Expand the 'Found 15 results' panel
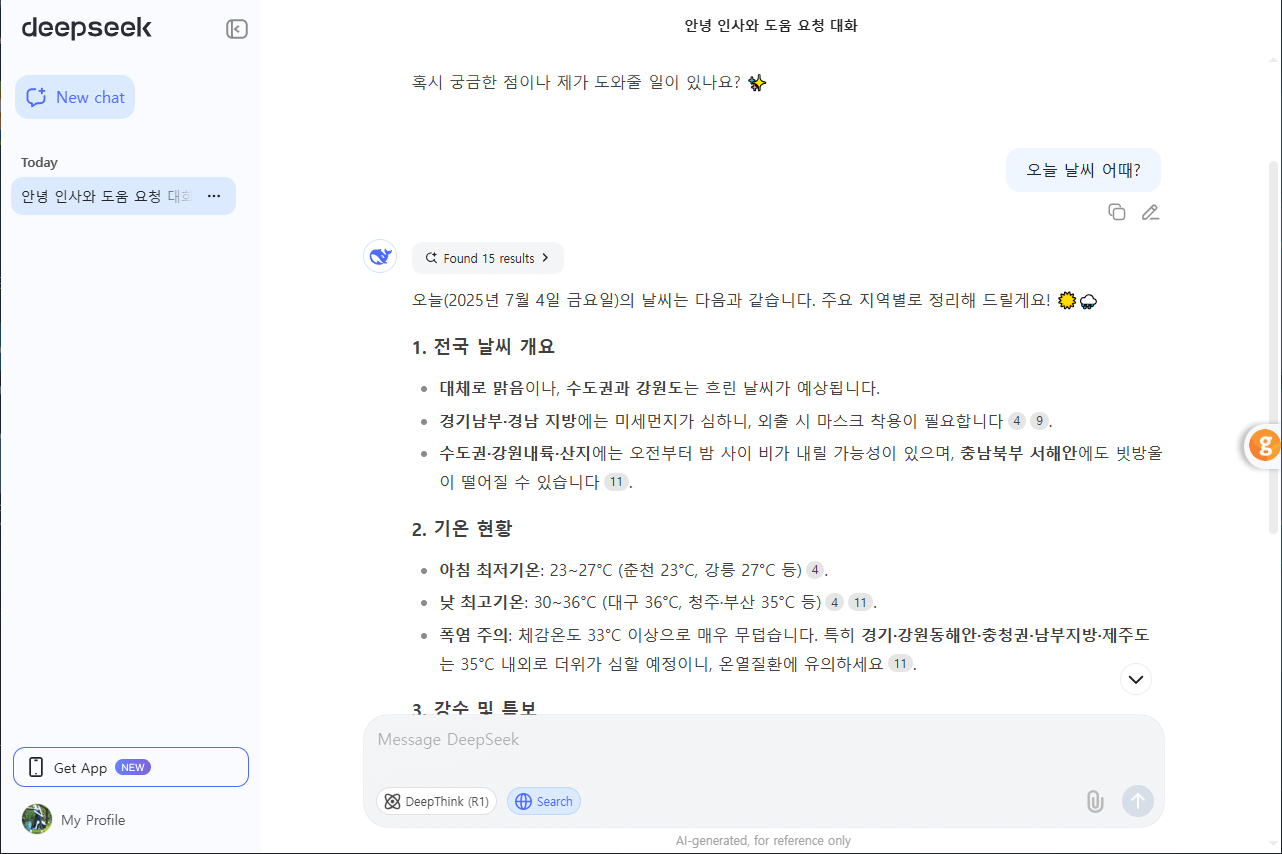Viewport: 1282px width, 854px height. pyautogui.click(x=487, y=258)
